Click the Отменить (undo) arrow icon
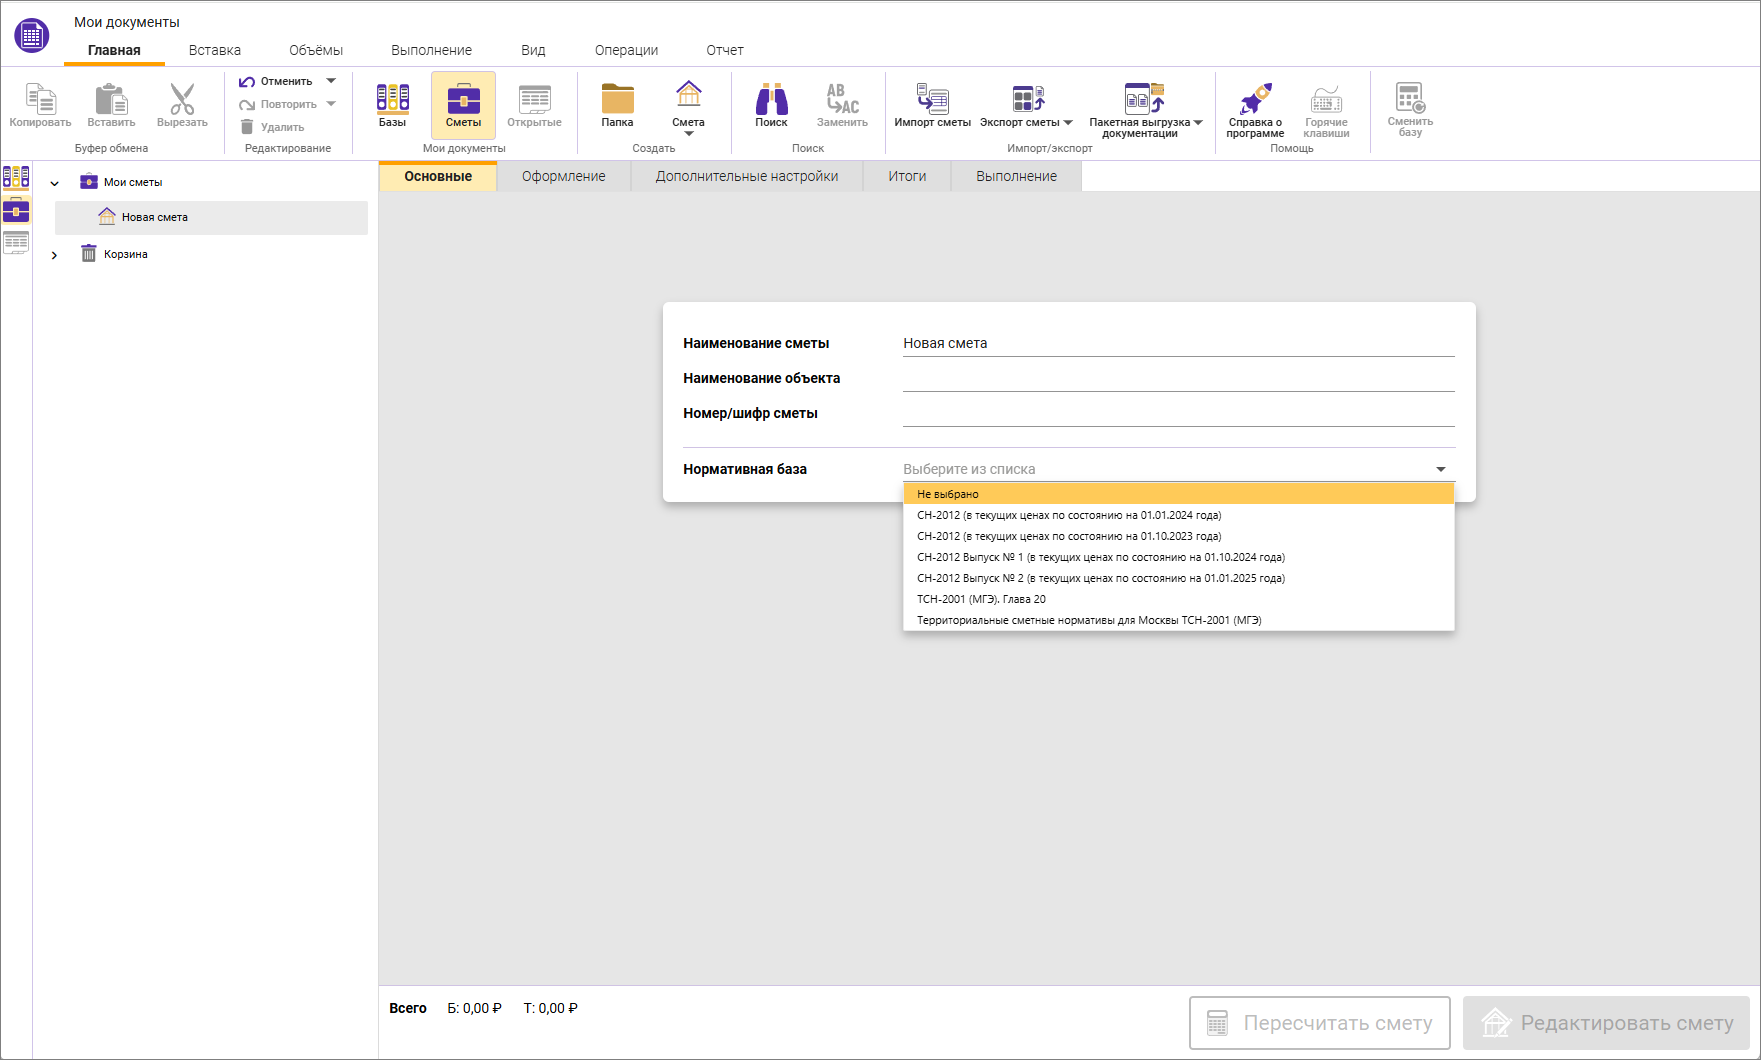1761x1060 pixels. (x=247, y=82)
